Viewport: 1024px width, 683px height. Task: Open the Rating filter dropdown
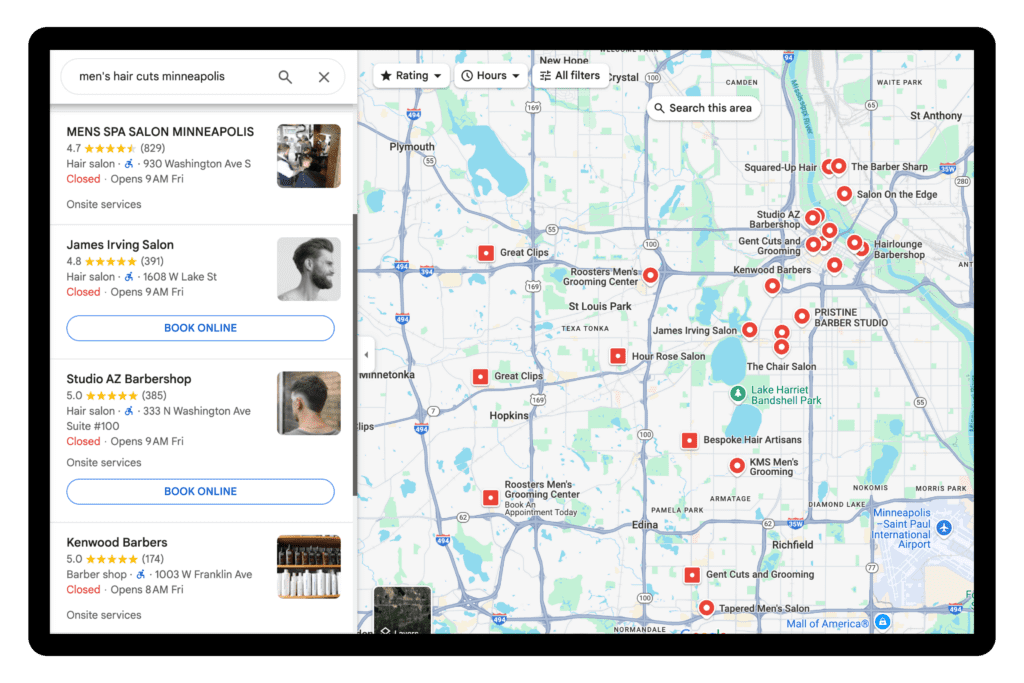(411, 76)
